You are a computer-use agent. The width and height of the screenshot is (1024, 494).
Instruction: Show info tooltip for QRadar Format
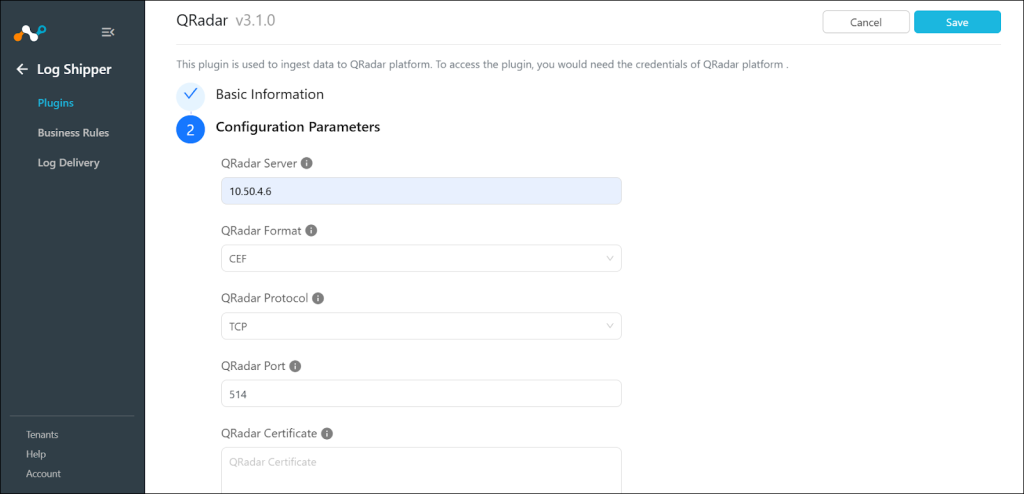click(312, 231)
